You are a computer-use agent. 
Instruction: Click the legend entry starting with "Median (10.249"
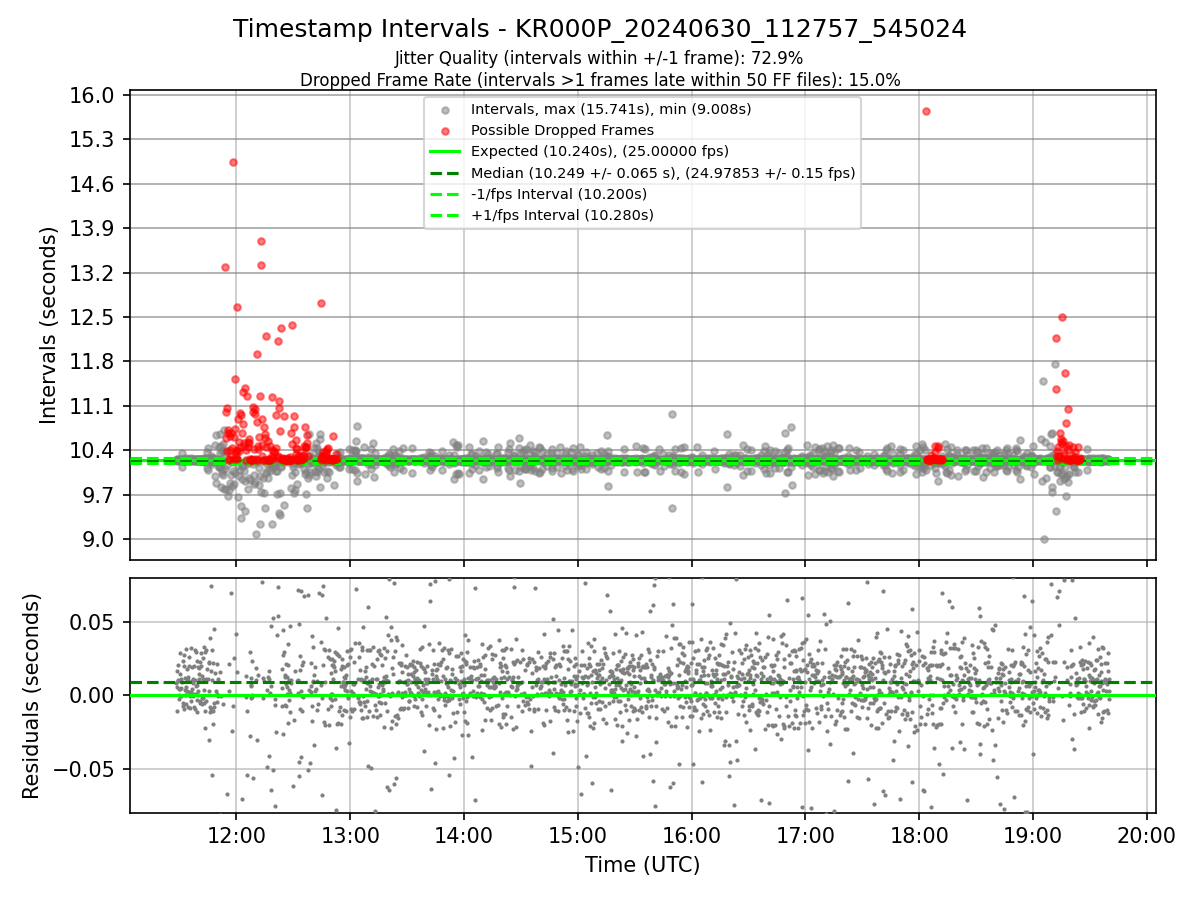click(x=663, y=173)
